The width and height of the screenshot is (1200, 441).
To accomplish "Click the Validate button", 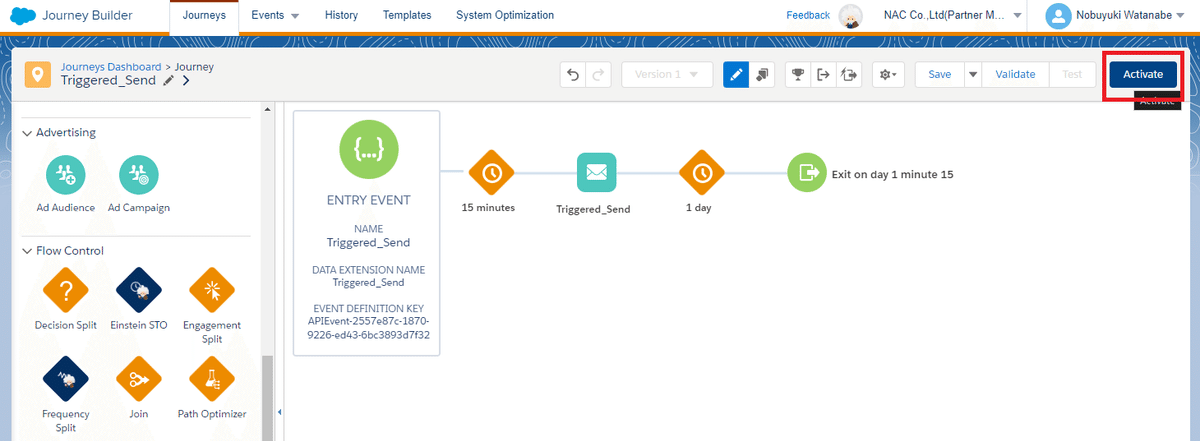I will [x=1015, y=75].
